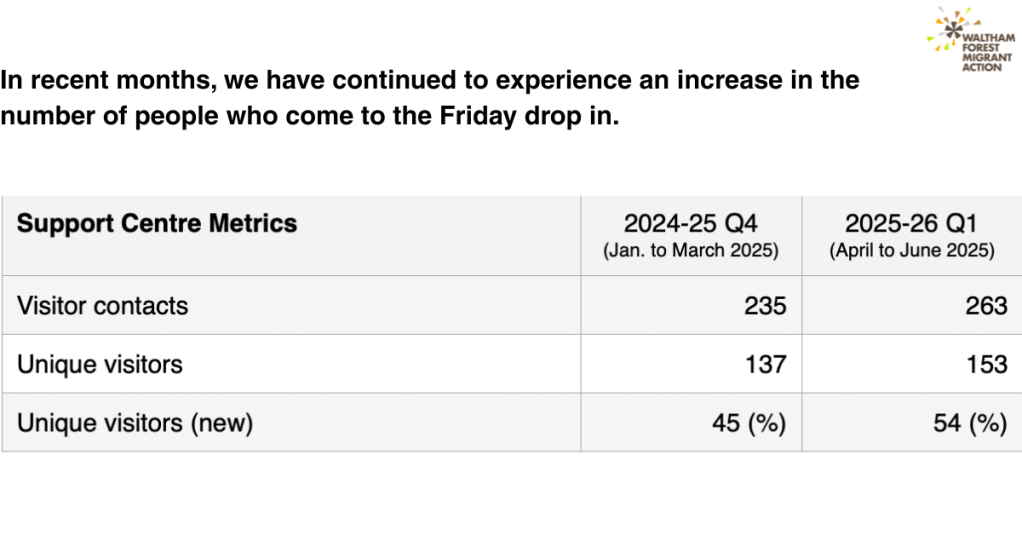The height and width of the screenshot is (535, 1022).
Task: Select the "45 (%)" table cell
Action: pos(748,423)
